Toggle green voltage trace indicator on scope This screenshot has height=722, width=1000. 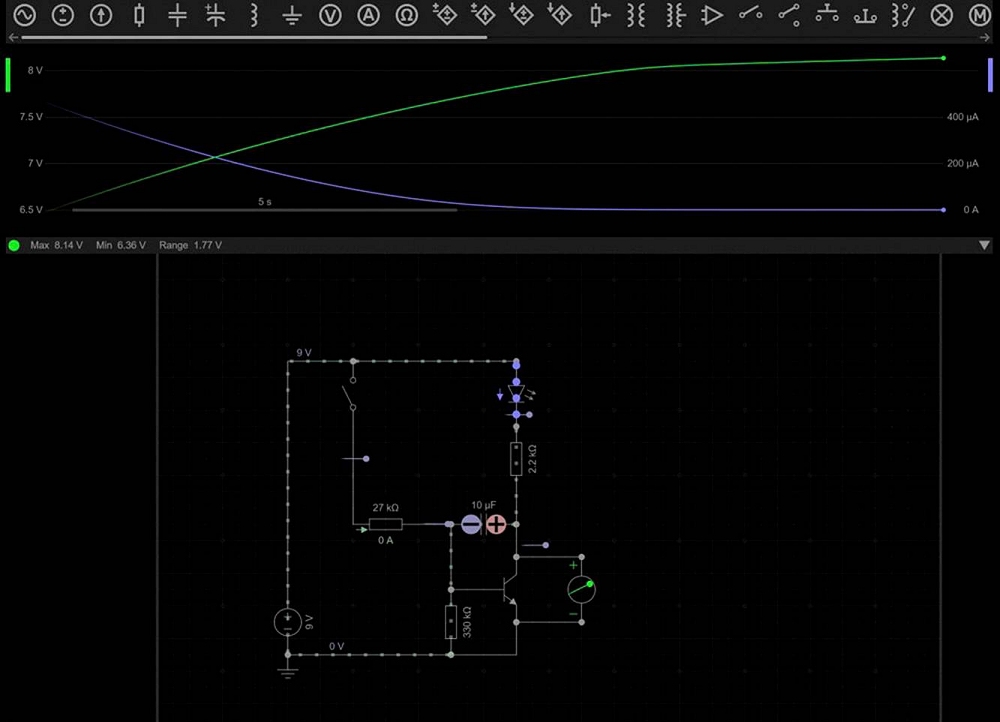coord(8,75)
